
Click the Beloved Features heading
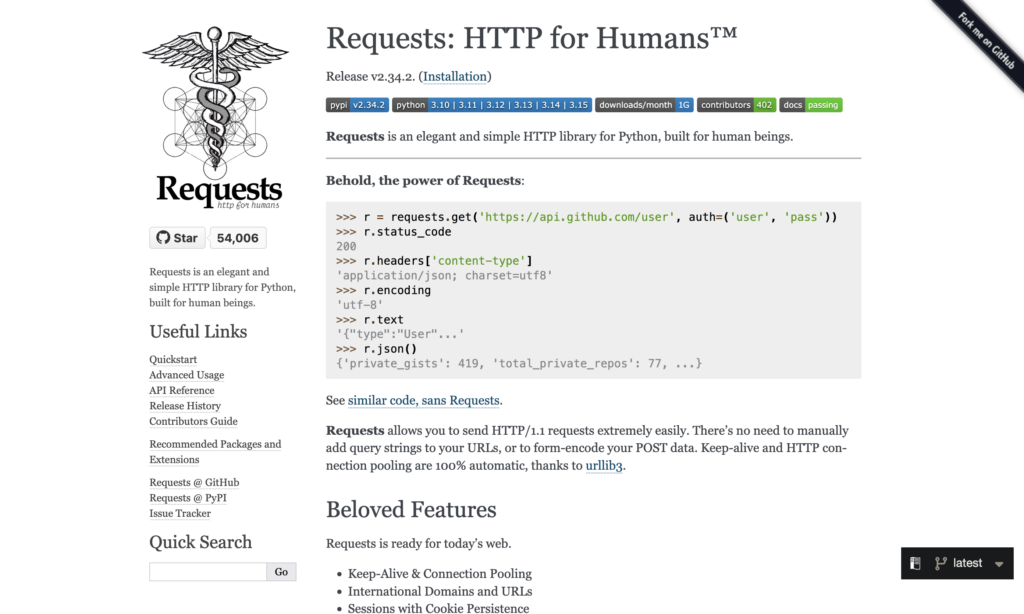411,509
